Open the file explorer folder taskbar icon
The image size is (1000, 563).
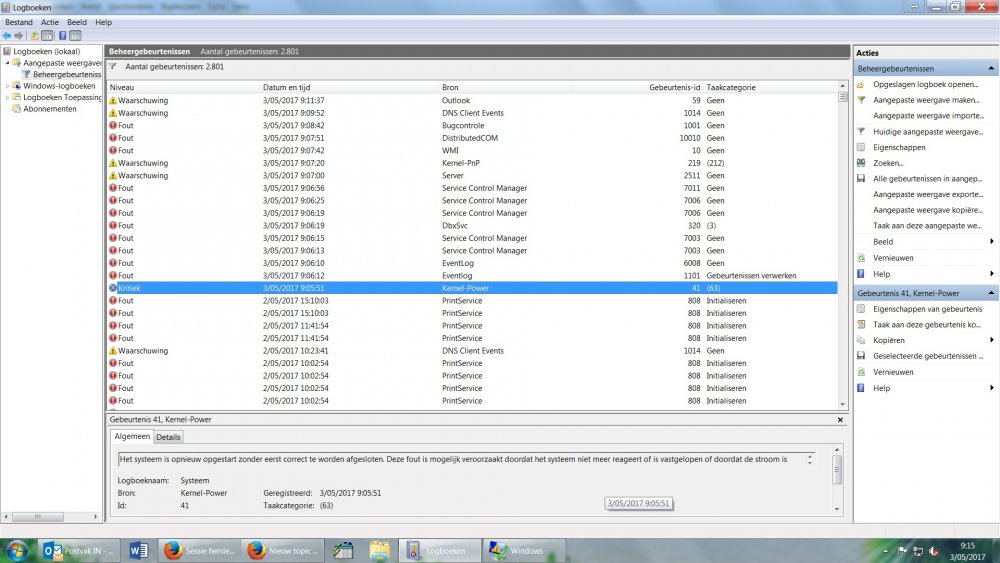[379, 551]
